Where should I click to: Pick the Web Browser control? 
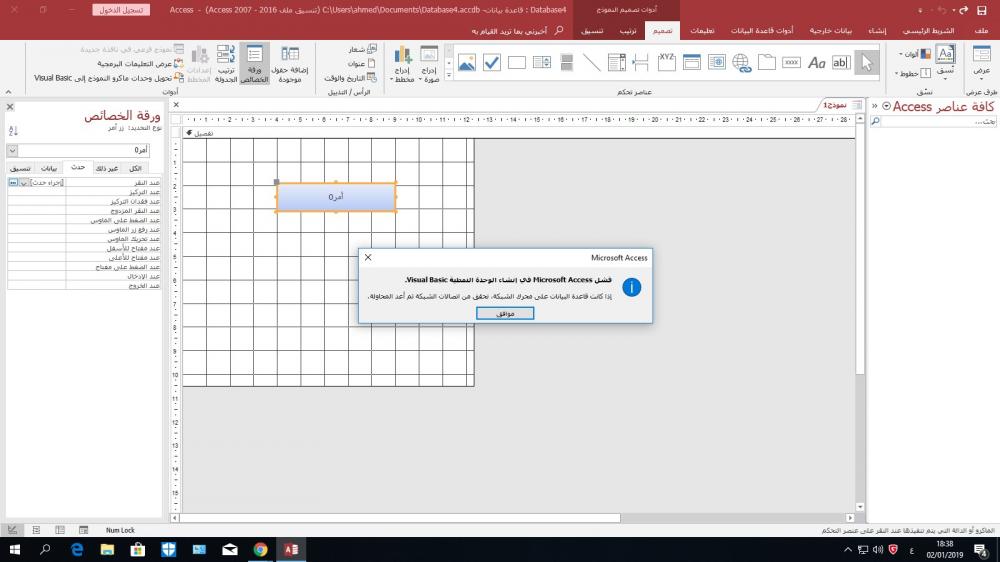(716, 63)
